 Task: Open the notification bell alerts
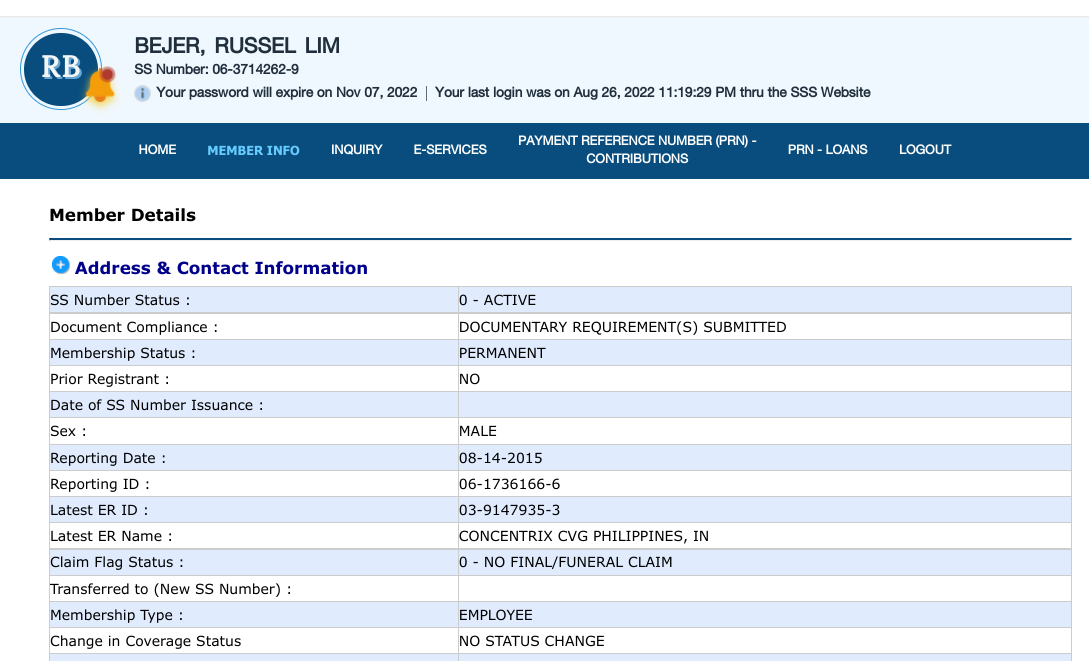click(x=100, y=86)
